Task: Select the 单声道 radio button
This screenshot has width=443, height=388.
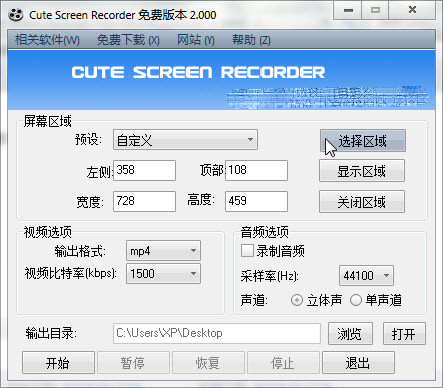Action: 356,300
